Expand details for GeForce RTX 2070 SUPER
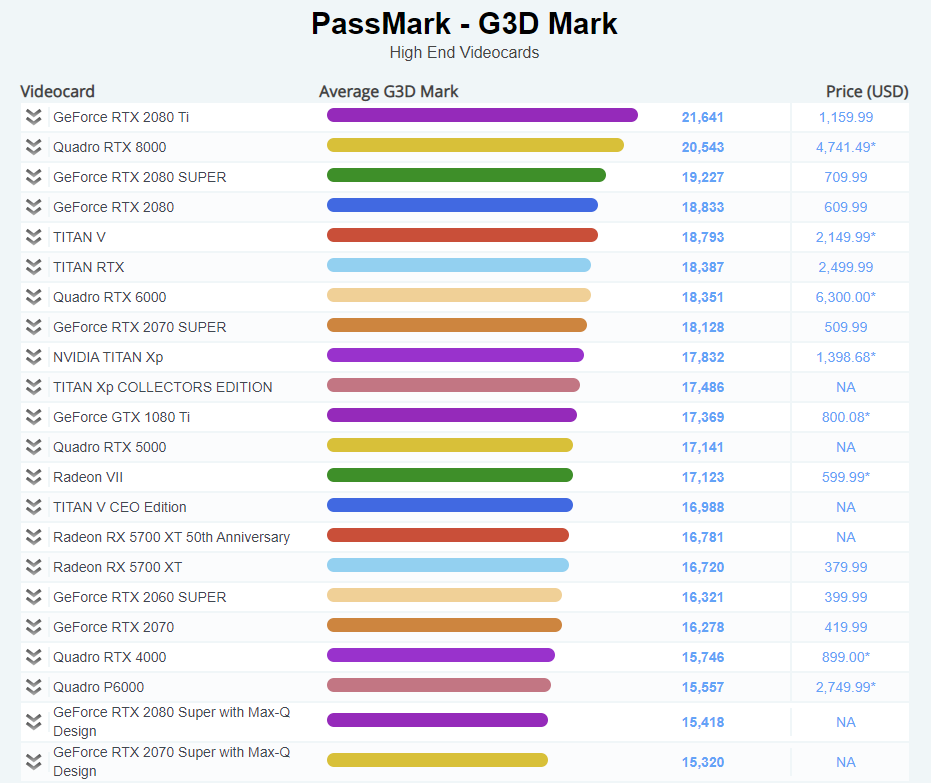The width and height of the screenshot is (931, 783). coord(34,326)
